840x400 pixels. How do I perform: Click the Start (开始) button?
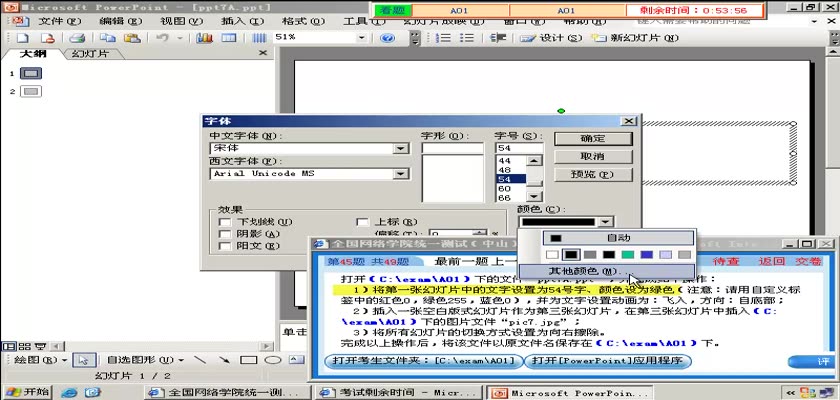click(x=27, y=393)
